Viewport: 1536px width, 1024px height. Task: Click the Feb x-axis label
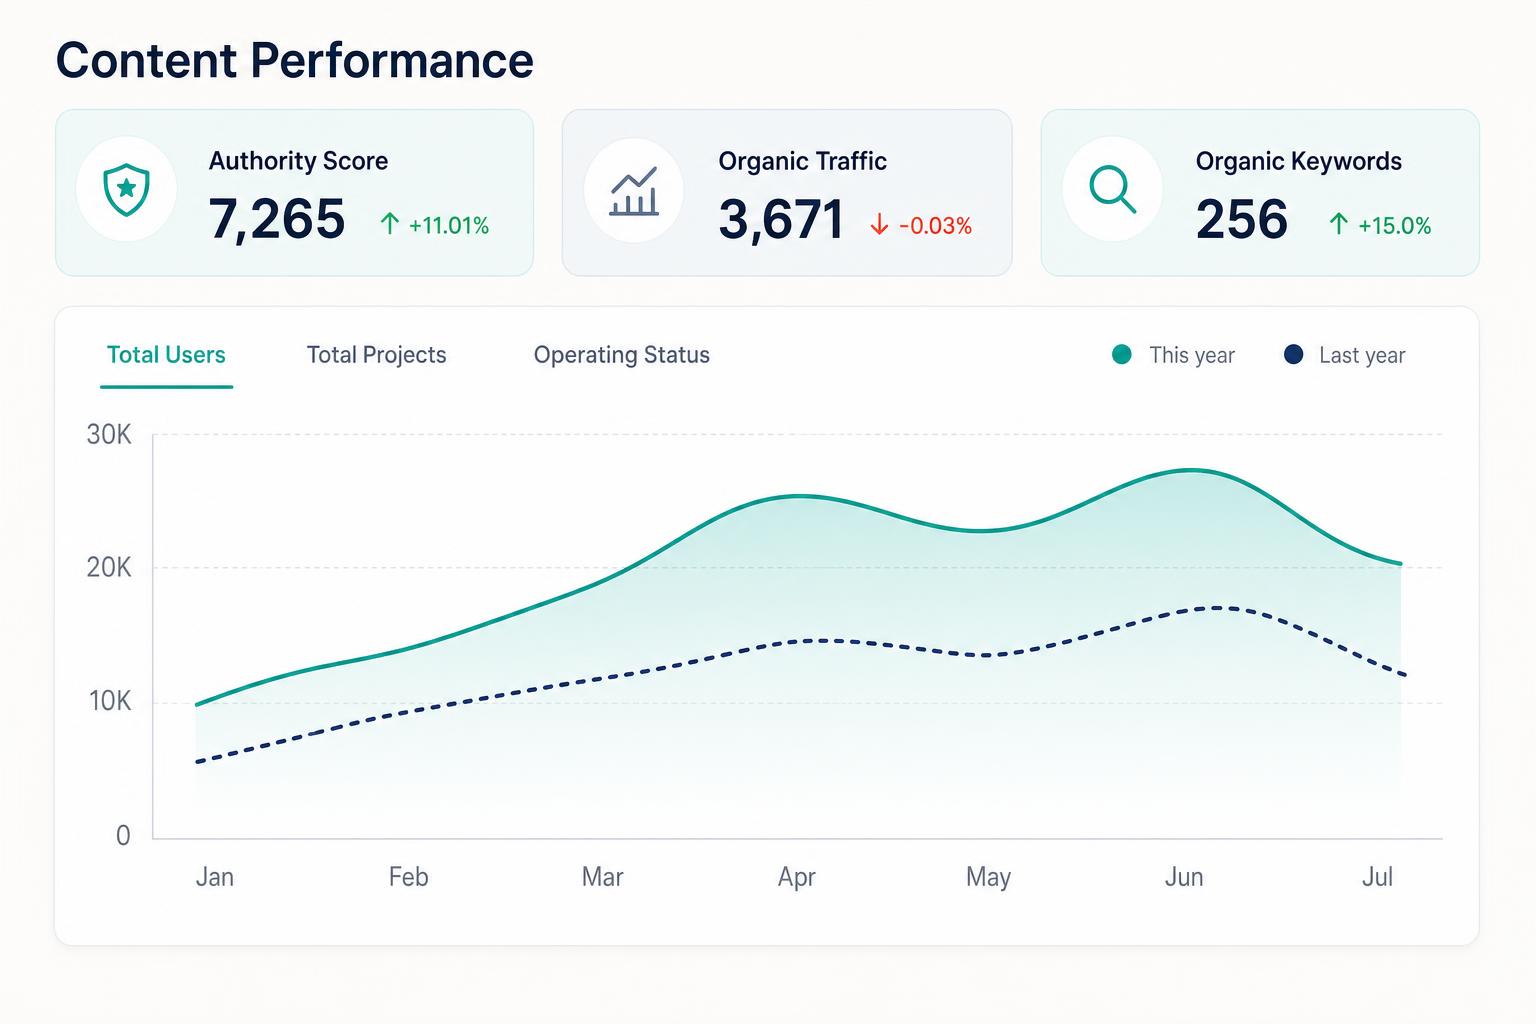408,877
